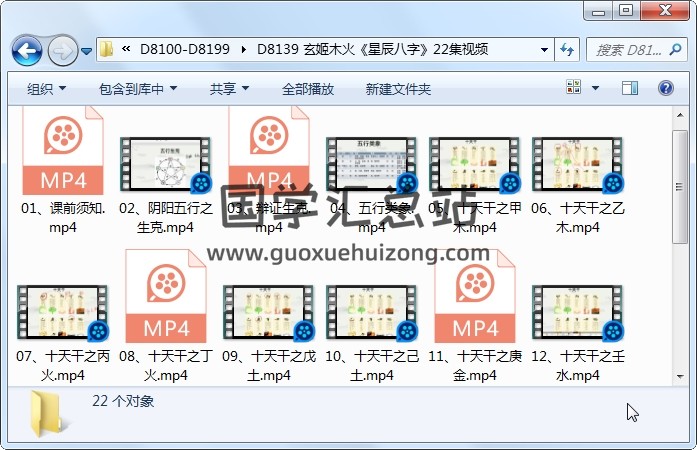This screenshot has height=450, width=697.
Task: Navigate to D8100-D8199 folder breadcrumb
Action: pyautogui.click(x=184, y=49)
